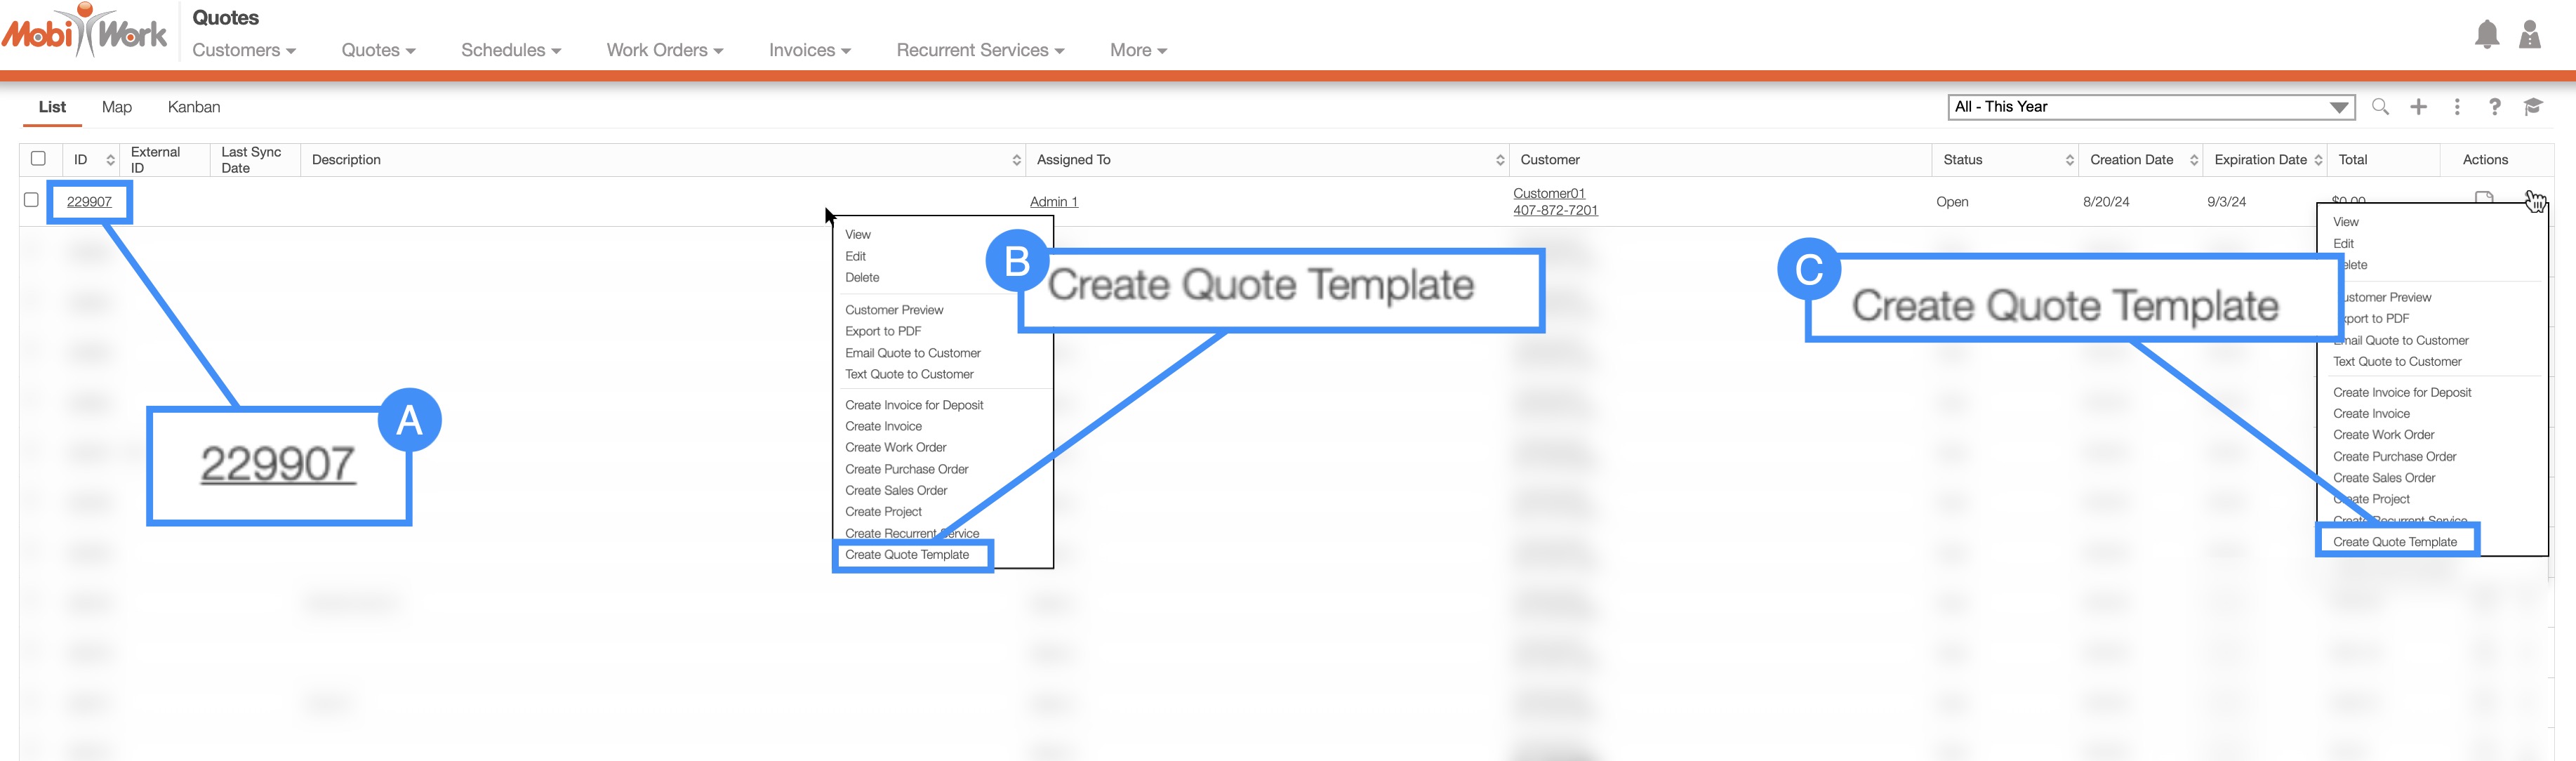Select Create Quote Template in middle context menu
Viewport: 2576px width, 761px height.
[x=907, y=555]
